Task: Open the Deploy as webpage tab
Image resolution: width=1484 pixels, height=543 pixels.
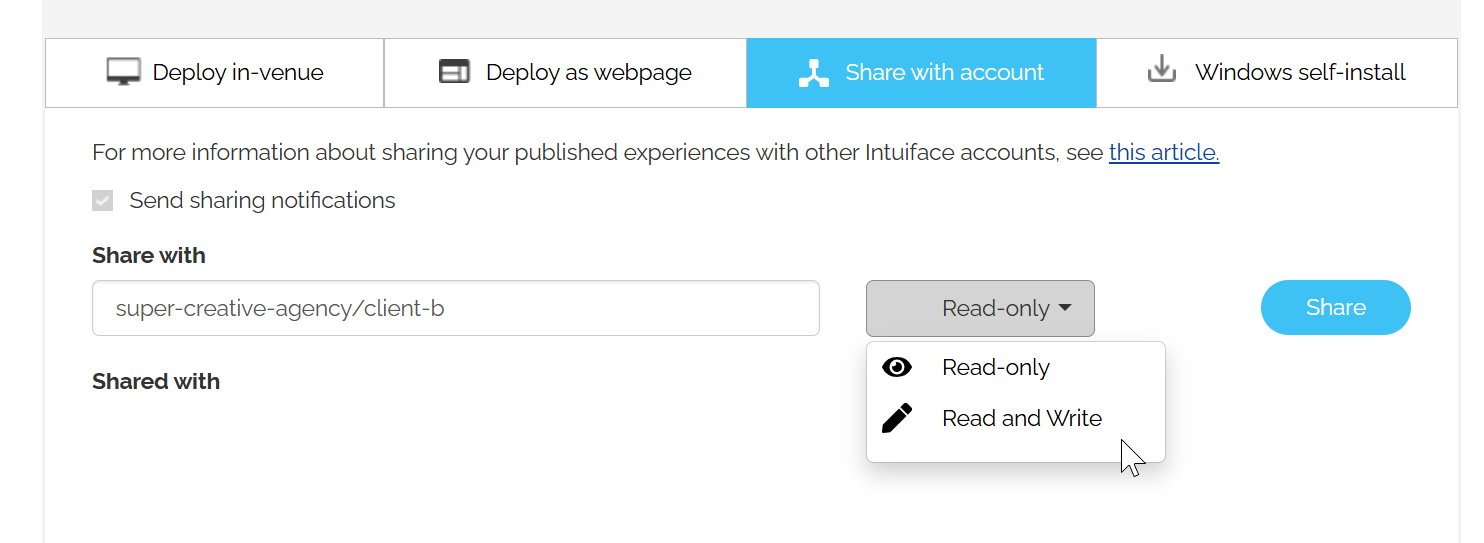Action: click(565, 72)
